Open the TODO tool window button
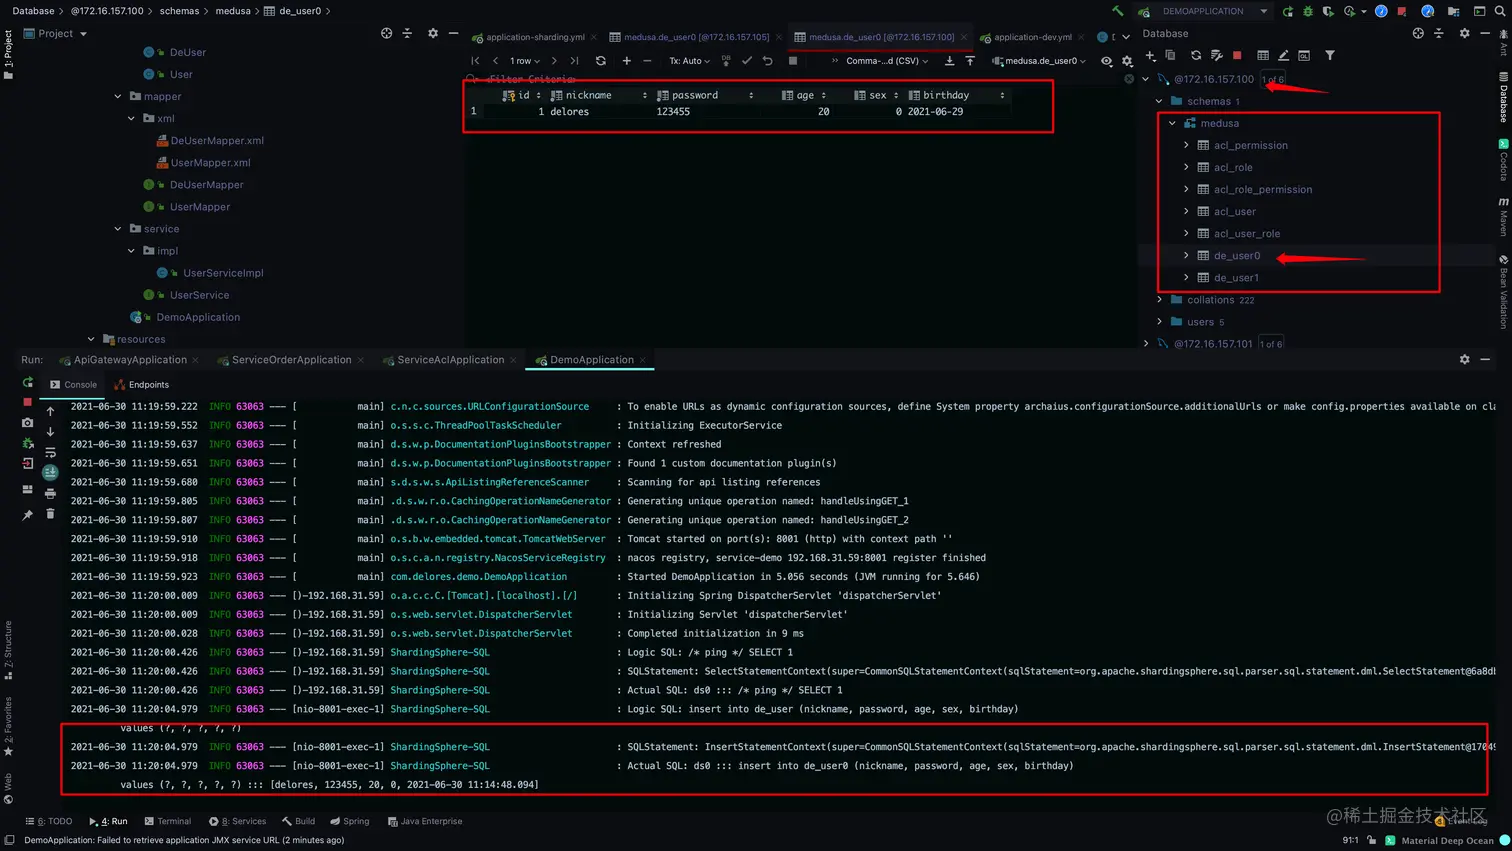The image size is (1512, 851). point(49,821)
